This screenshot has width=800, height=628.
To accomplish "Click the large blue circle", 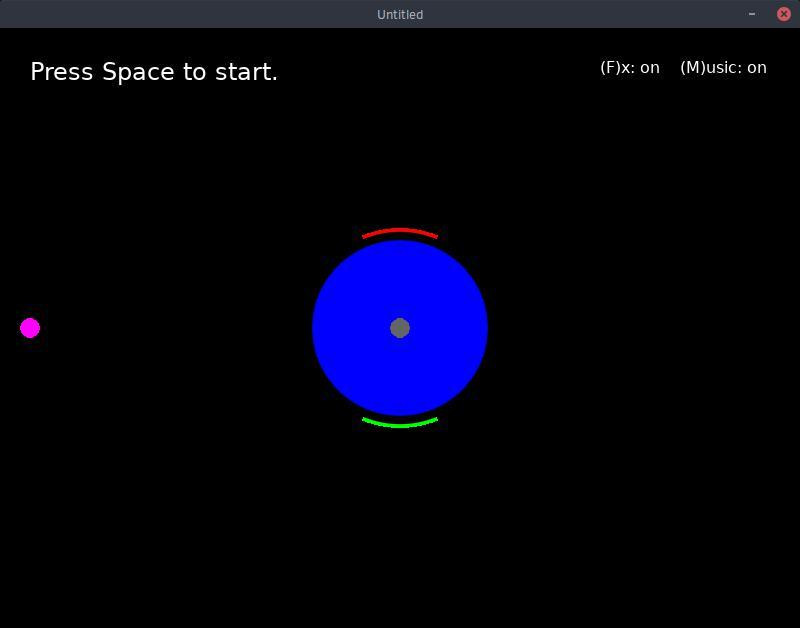I will [x=400, y=328].
